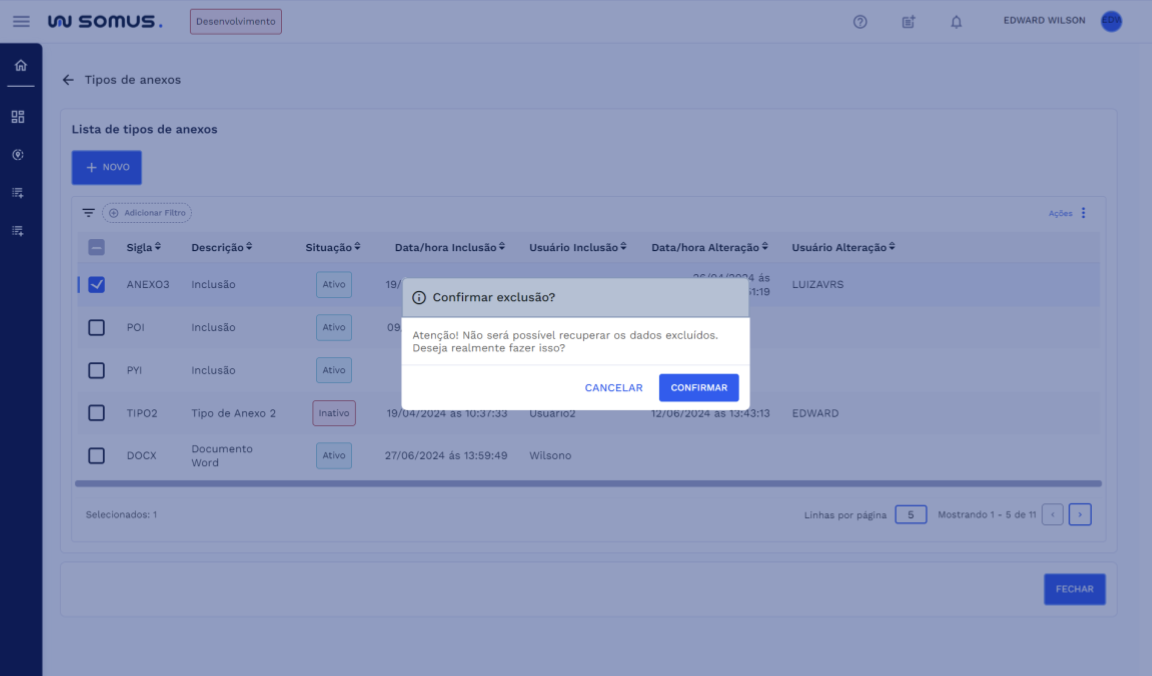Click Adicionar Filtro chip
The width and height of the screenshot is (1152, 676).
pos(147,213)
